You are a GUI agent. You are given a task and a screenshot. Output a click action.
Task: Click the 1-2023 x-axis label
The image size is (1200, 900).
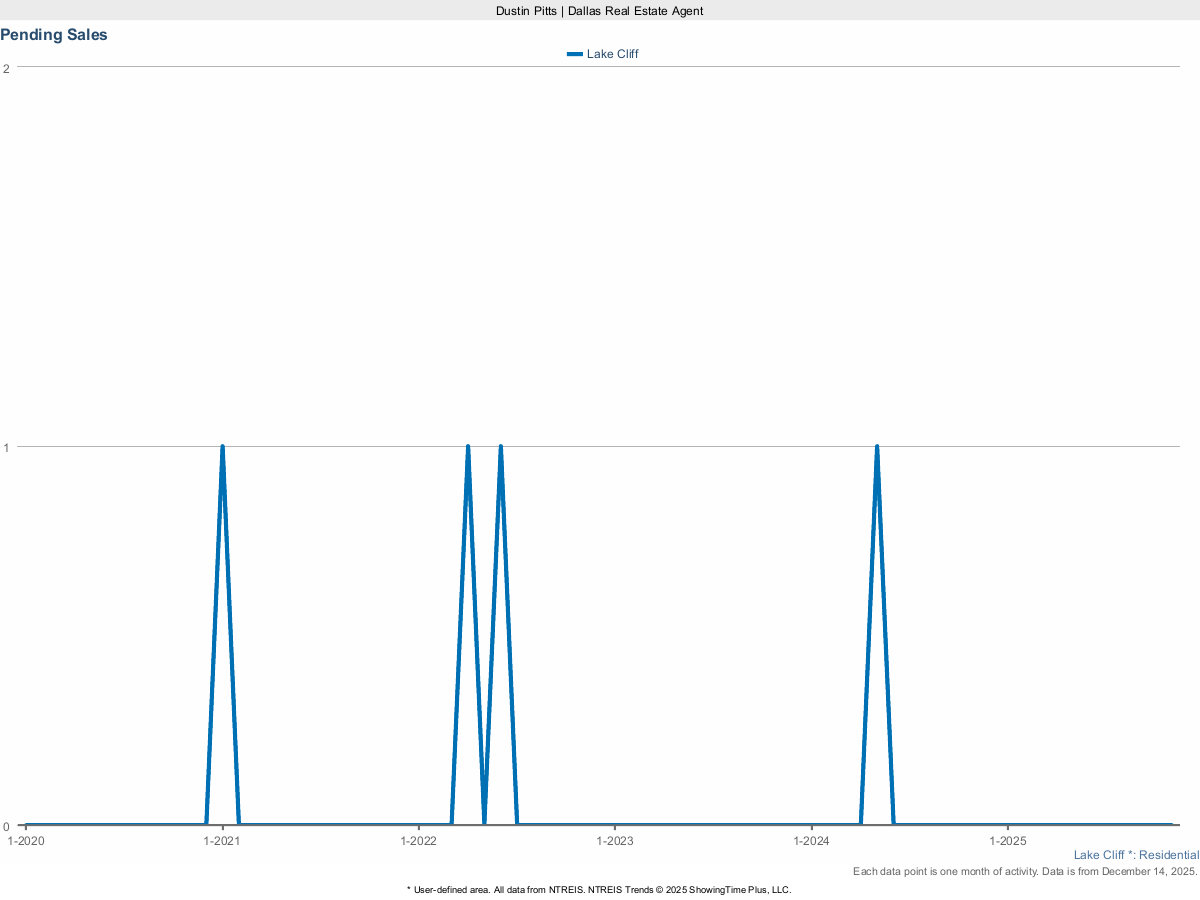coord(615,841)
